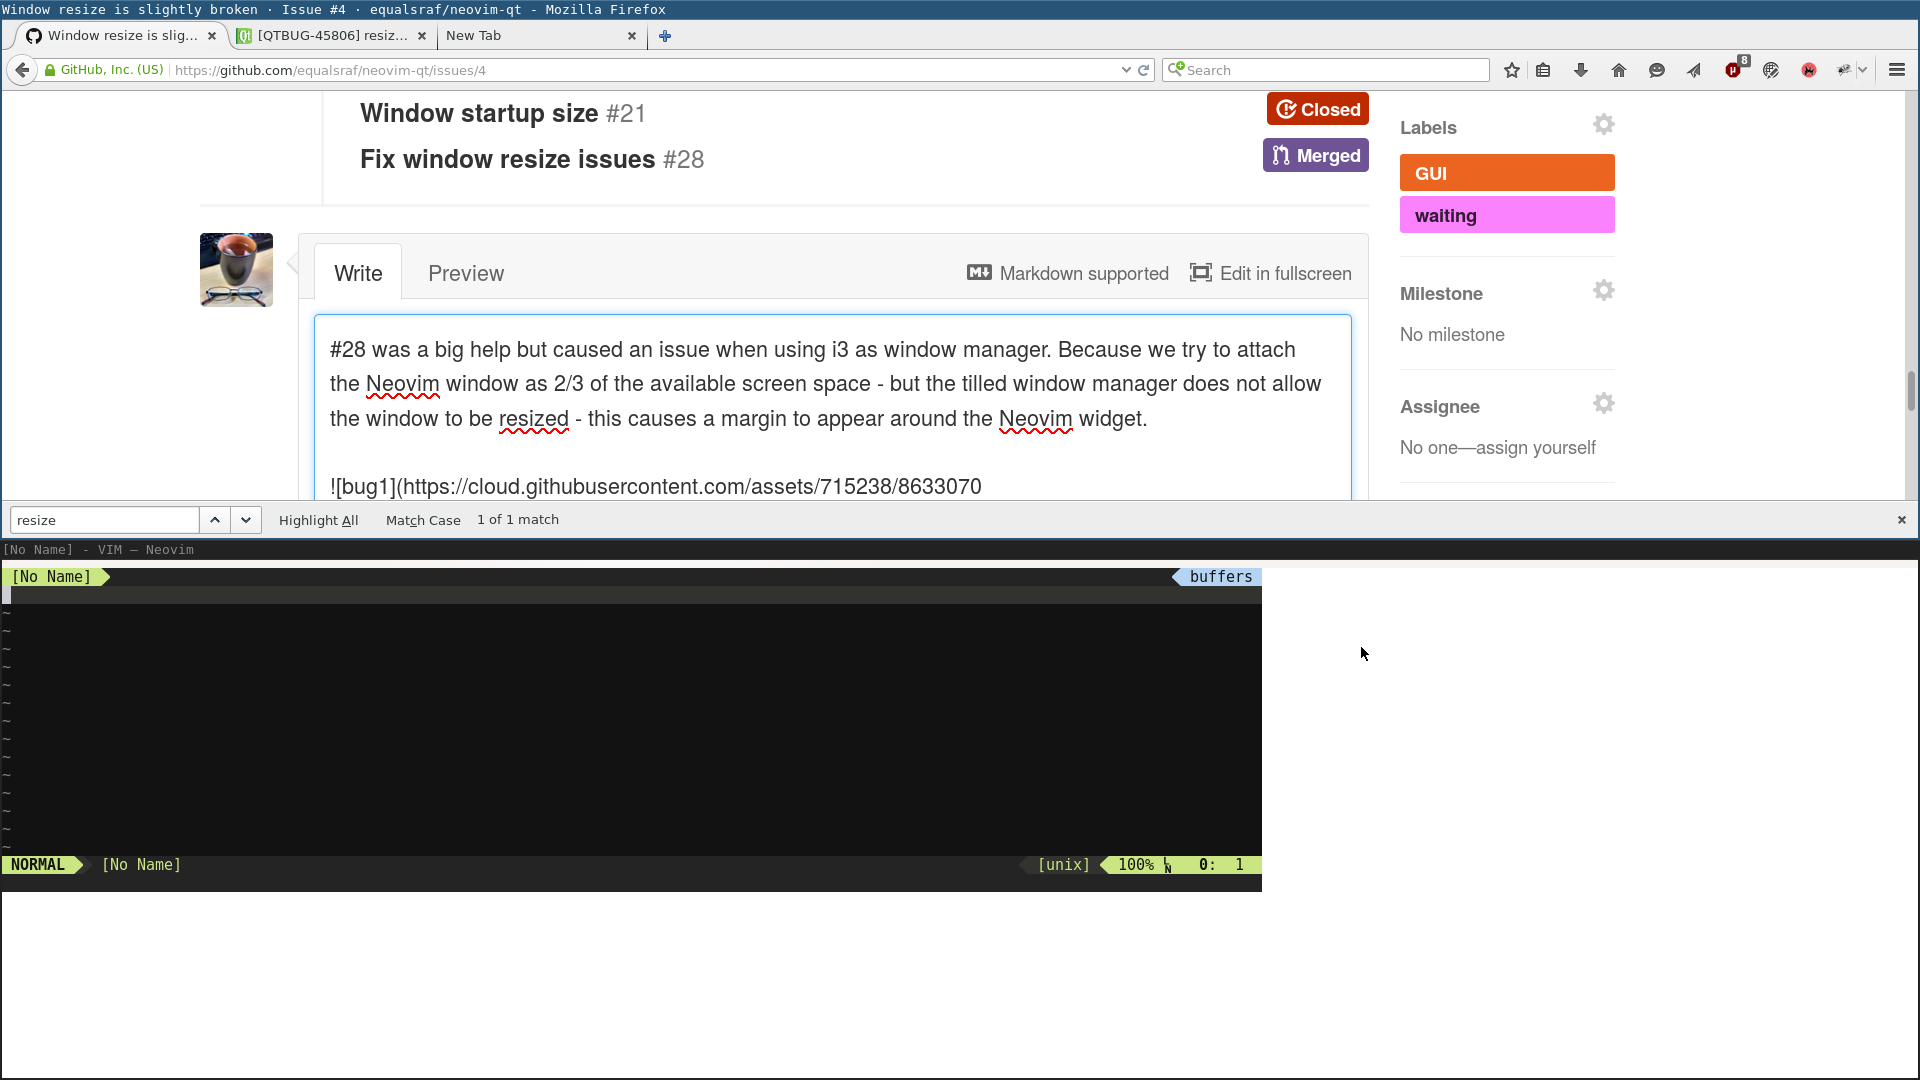Expand the Firebug dropdown arrow
1920x1080 pixels.
pos(1863,70)
